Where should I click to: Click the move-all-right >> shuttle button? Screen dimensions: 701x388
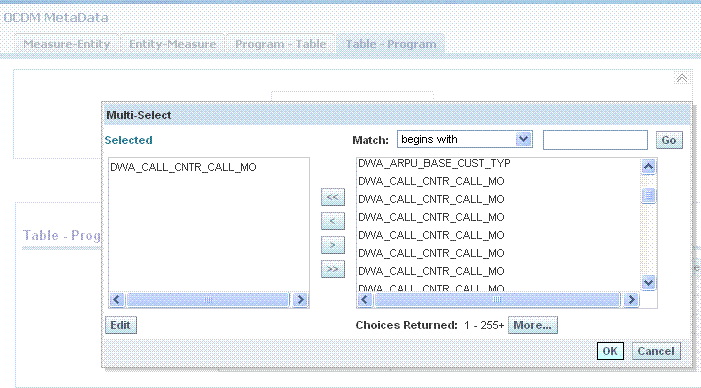pos(333,269)
